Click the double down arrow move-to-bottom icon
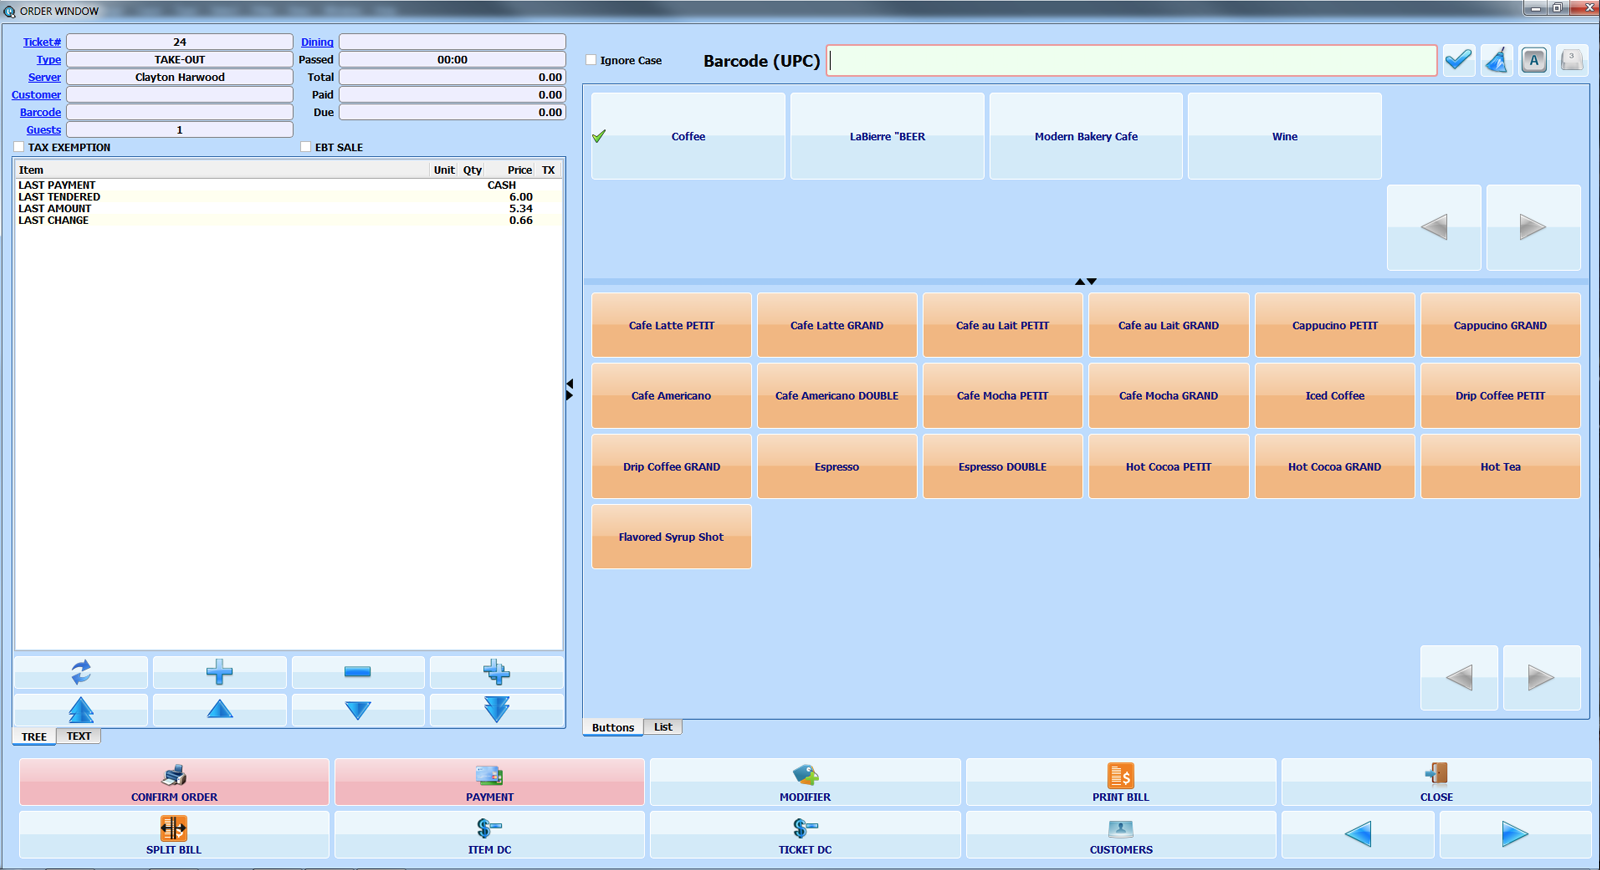 (496, 710)
